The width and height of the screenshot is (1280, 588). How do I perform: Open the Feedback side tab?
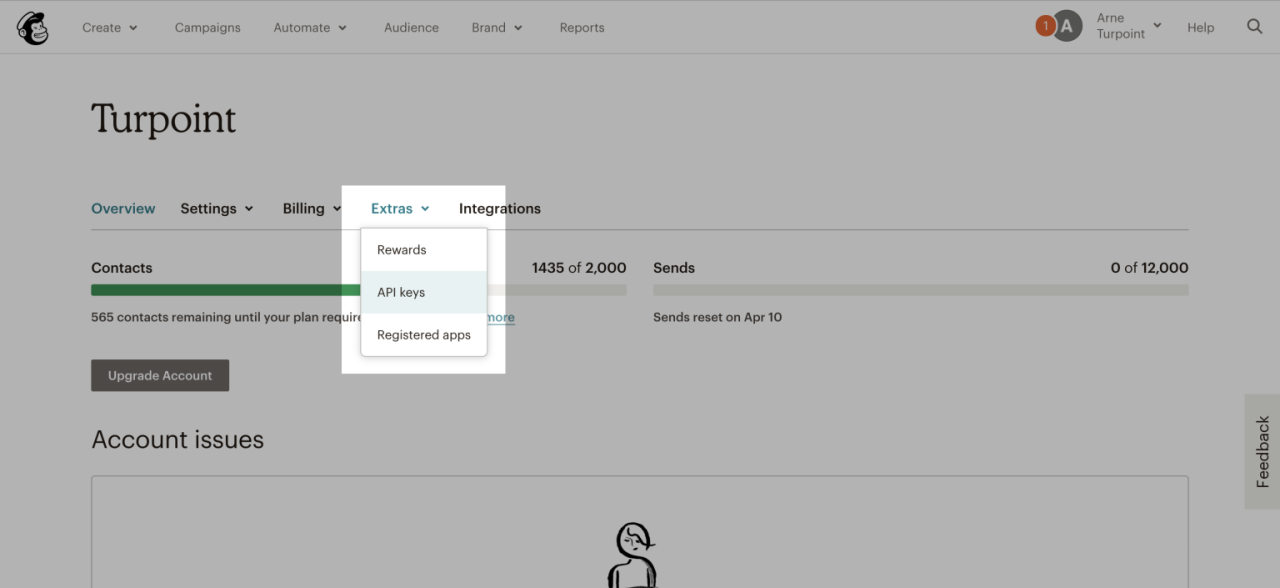coord(1262,452)
